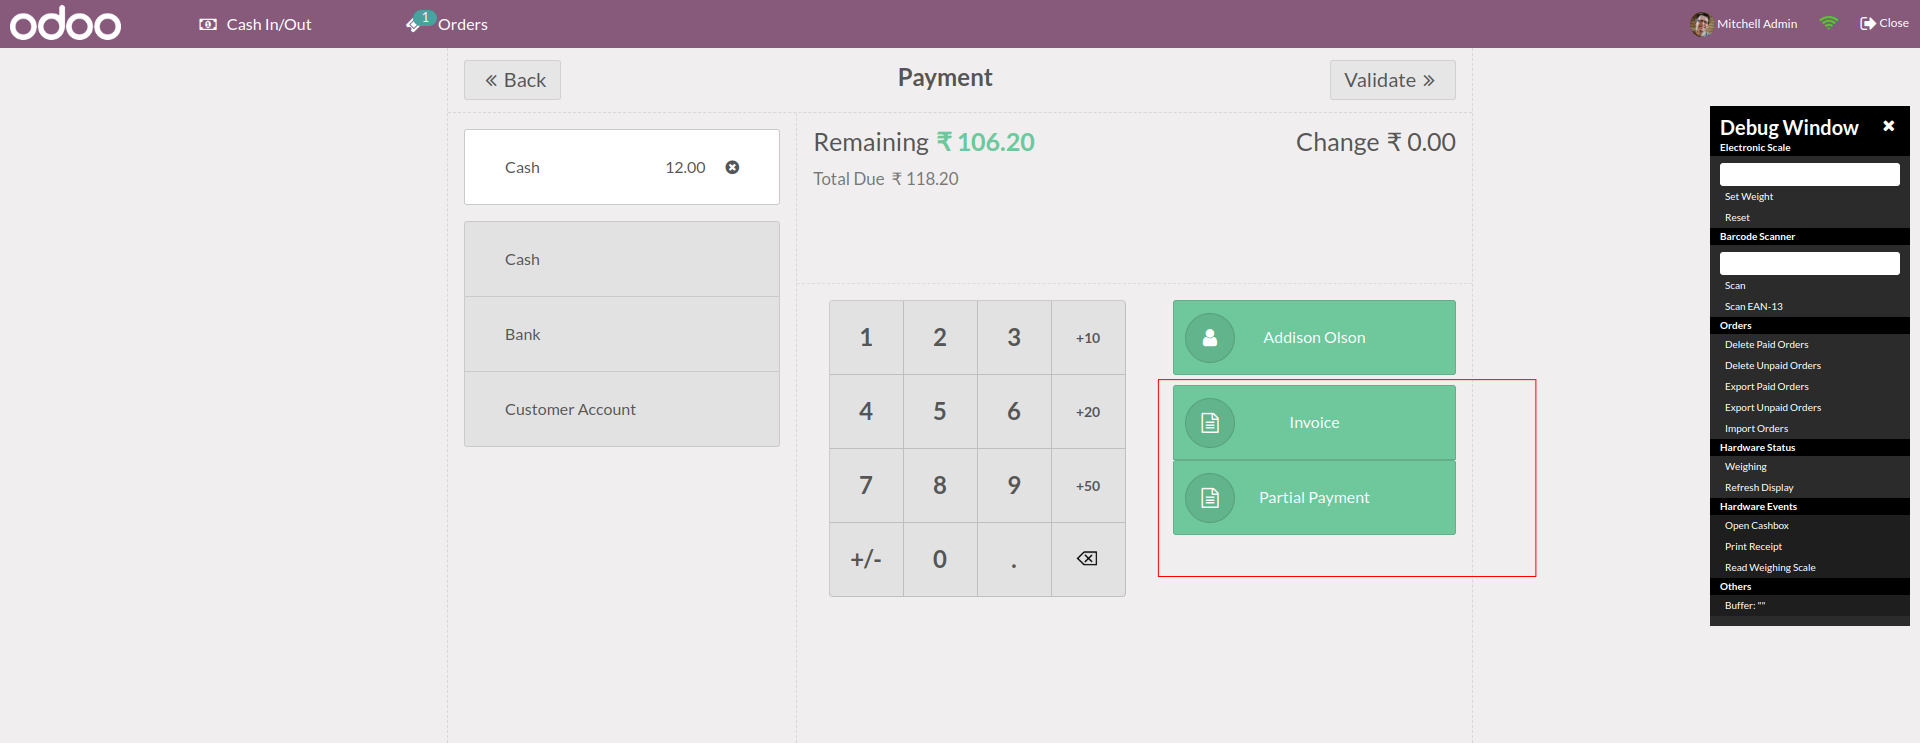Viewport: 1920px width, 743px height.
Task: Toggle the Partial Payment option
Action: (x=1313, y=498)
